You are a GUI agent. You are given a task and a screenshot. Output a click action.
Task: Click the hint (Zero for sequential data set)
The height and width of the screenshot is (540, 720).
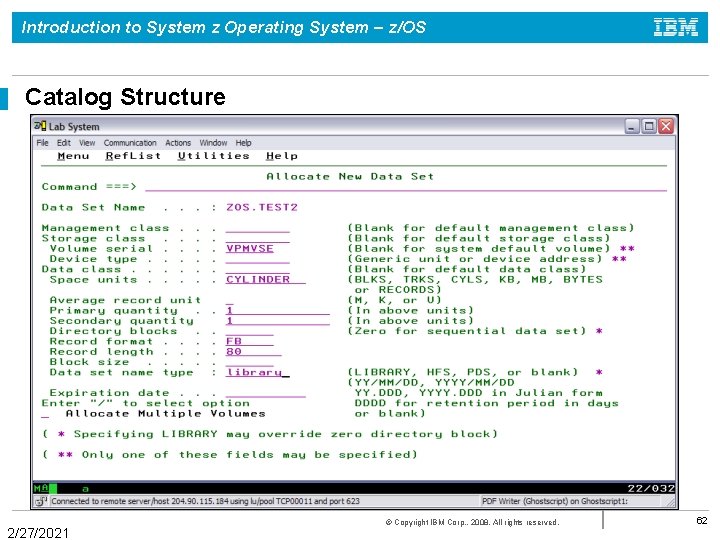point(467,331)
